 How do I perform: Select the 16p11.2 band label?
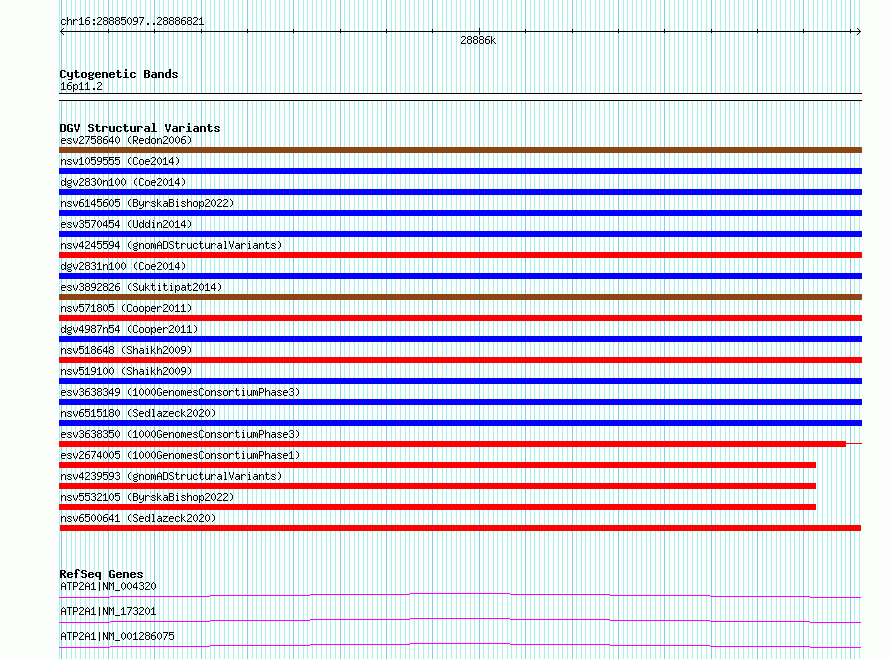[81, 86]
